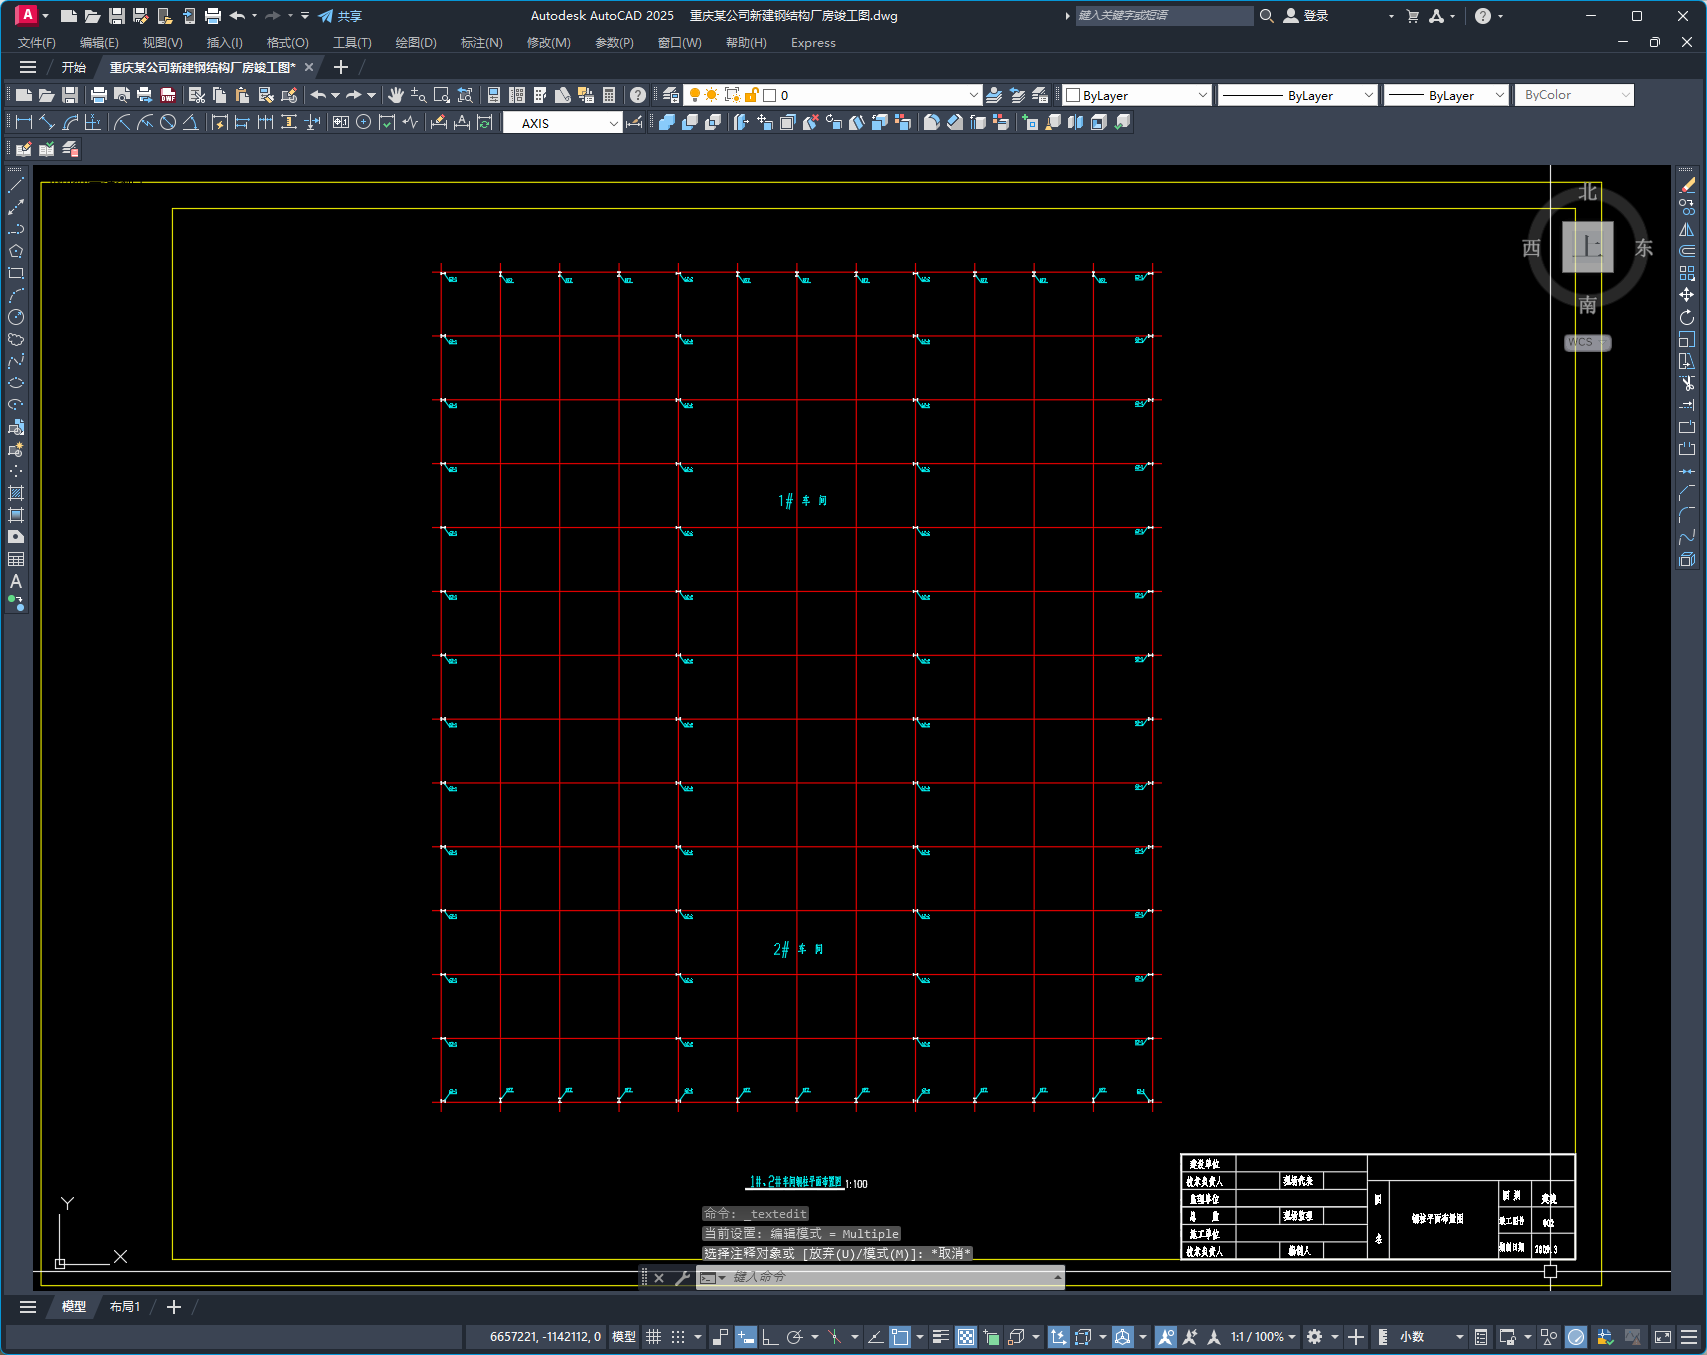Toggle object snap
1707x1355 pixels.
coord(901,1337)
